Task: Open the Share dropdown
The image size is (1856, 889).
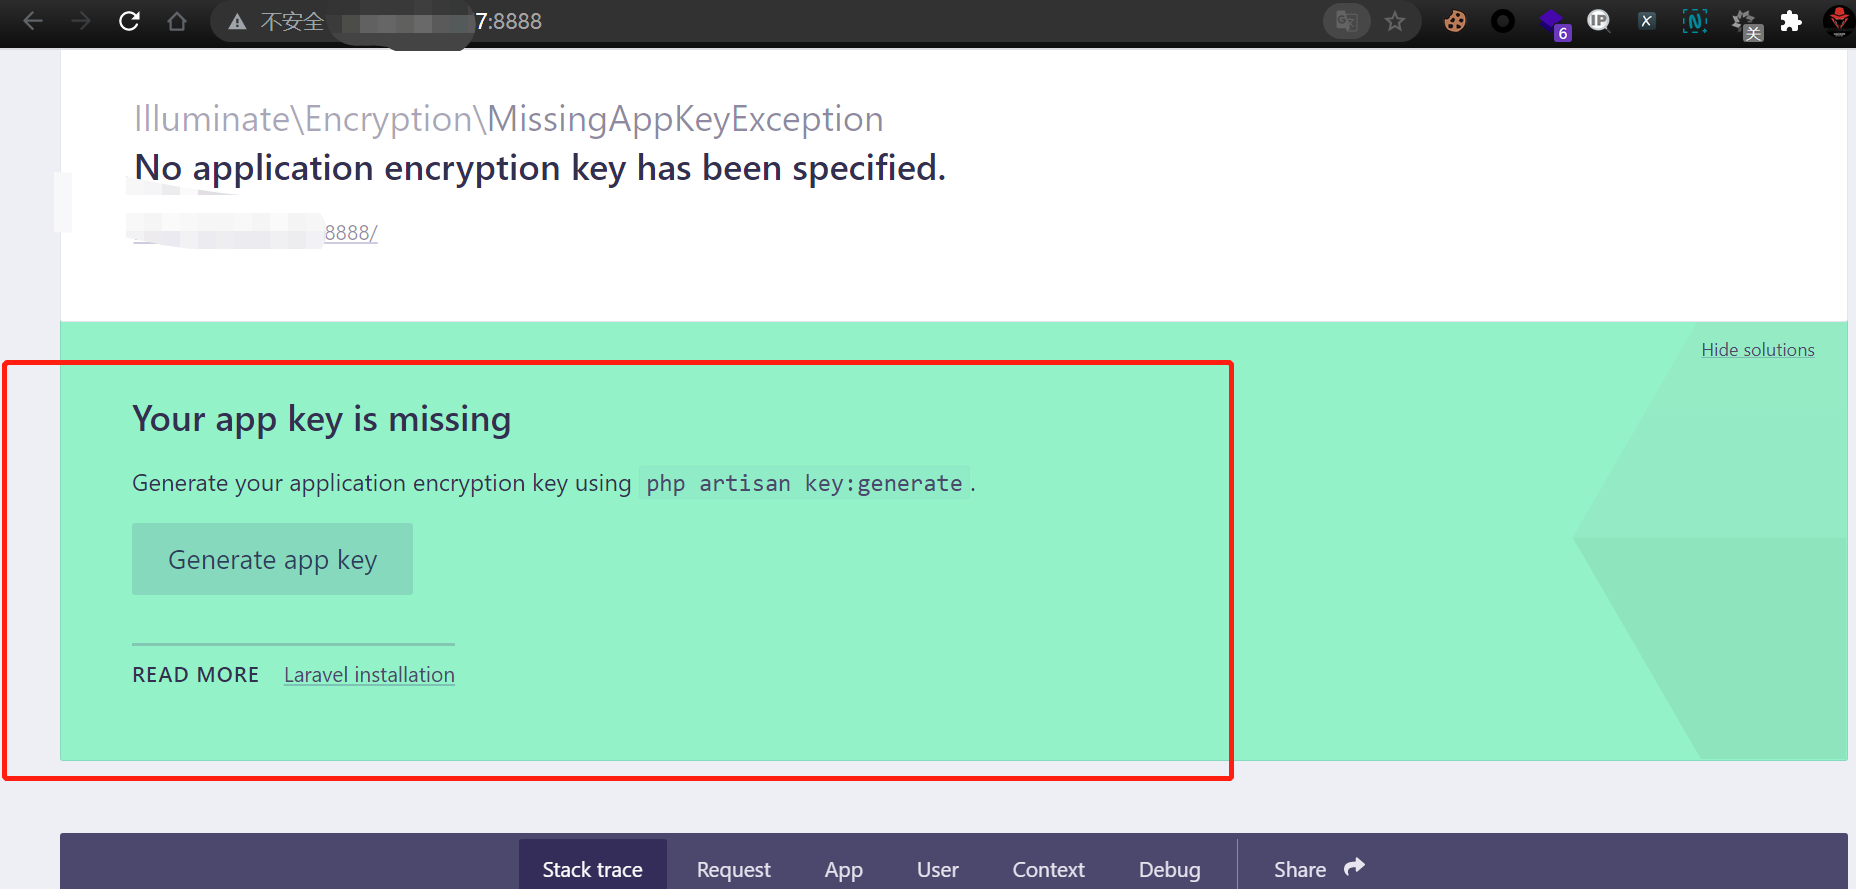Action: (x=1318, y=869)
